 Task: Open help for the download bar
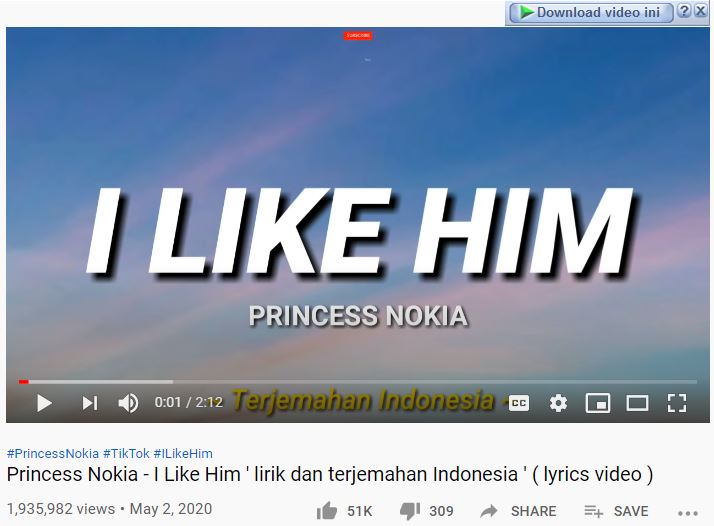coord(683,11)
